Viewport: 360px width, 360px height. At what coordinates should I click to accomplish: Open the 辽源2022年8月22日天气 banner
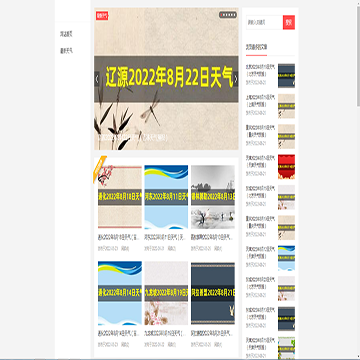tap(166, 79)
